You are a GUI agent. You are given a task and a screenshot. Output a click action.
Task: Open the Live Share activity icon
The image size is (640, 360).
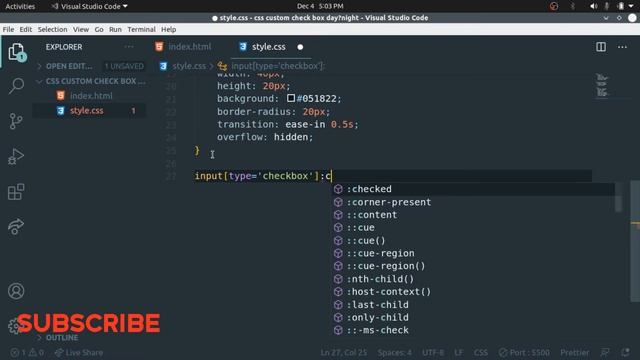(16, 227)
